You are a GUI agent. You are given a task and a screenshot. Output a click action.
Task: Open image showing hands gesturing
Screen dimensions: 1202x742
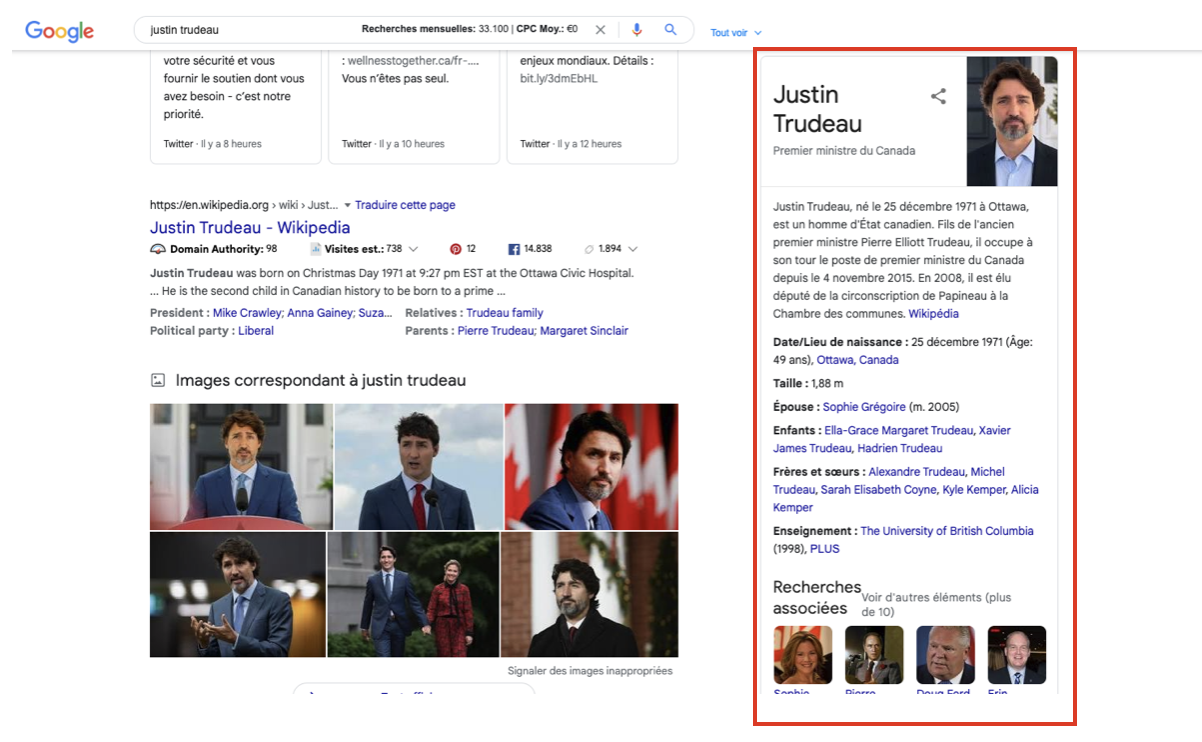point(237,594)
